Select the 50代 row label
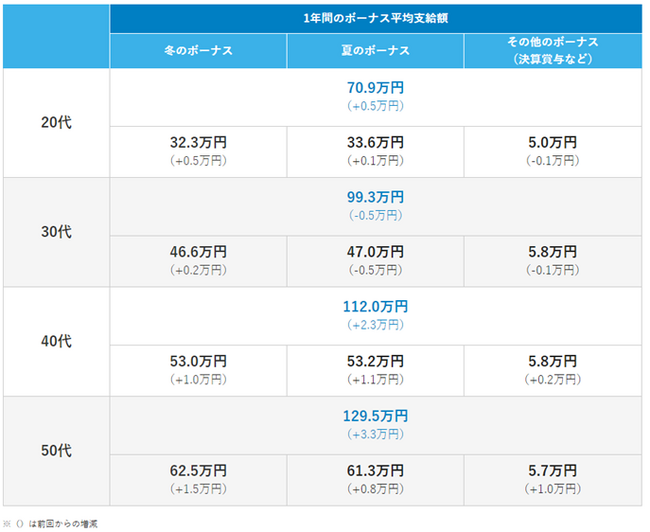The height and width of the screenshot is (532, 650). [x=56, y=450]
